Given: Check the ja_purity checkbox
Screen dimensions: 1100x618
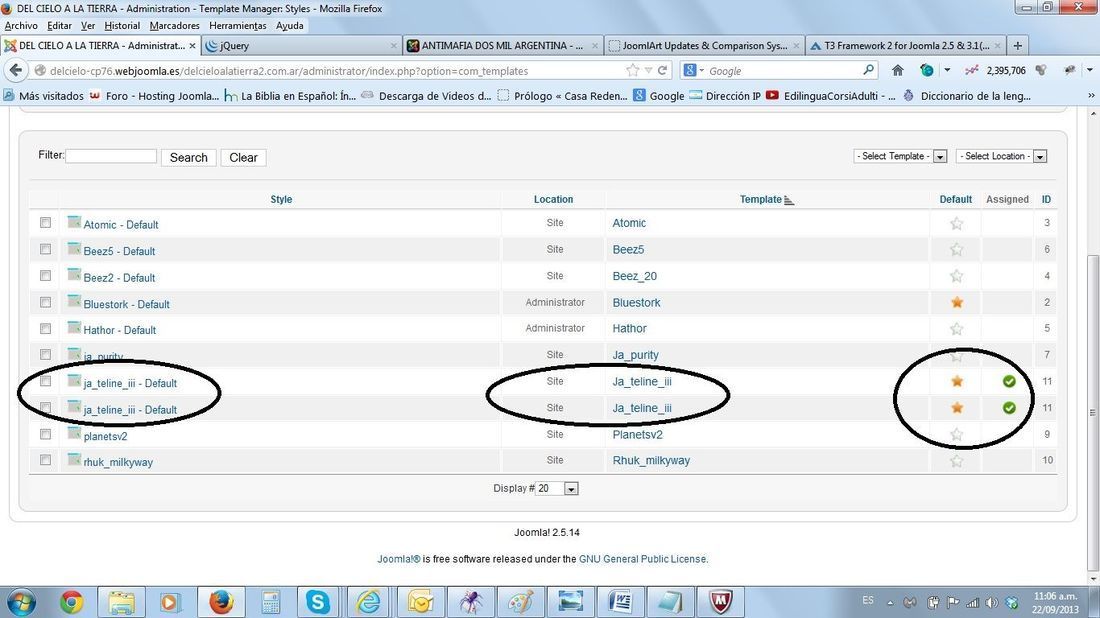Looking at the screenshot, I should pyautogui.click(x=46, y=355).
